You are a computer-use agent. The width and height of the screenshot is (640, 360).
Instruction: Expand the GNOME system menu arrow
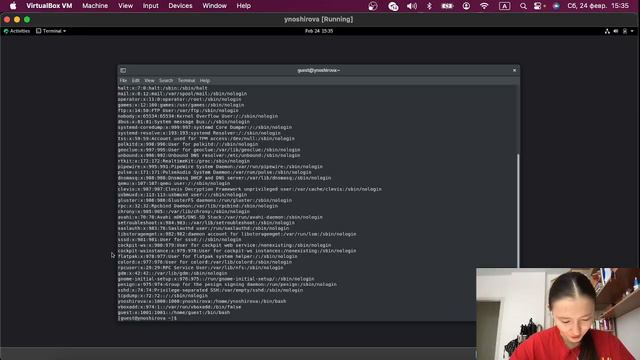(x=632, y=31)
